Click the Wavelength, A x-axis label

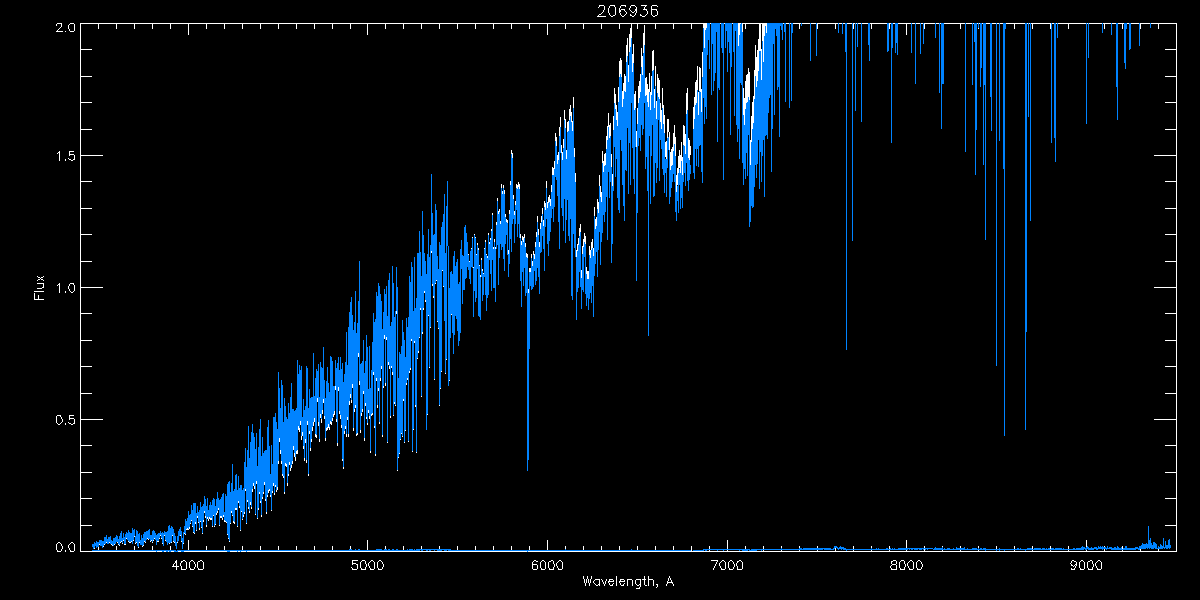pos(627,582)
